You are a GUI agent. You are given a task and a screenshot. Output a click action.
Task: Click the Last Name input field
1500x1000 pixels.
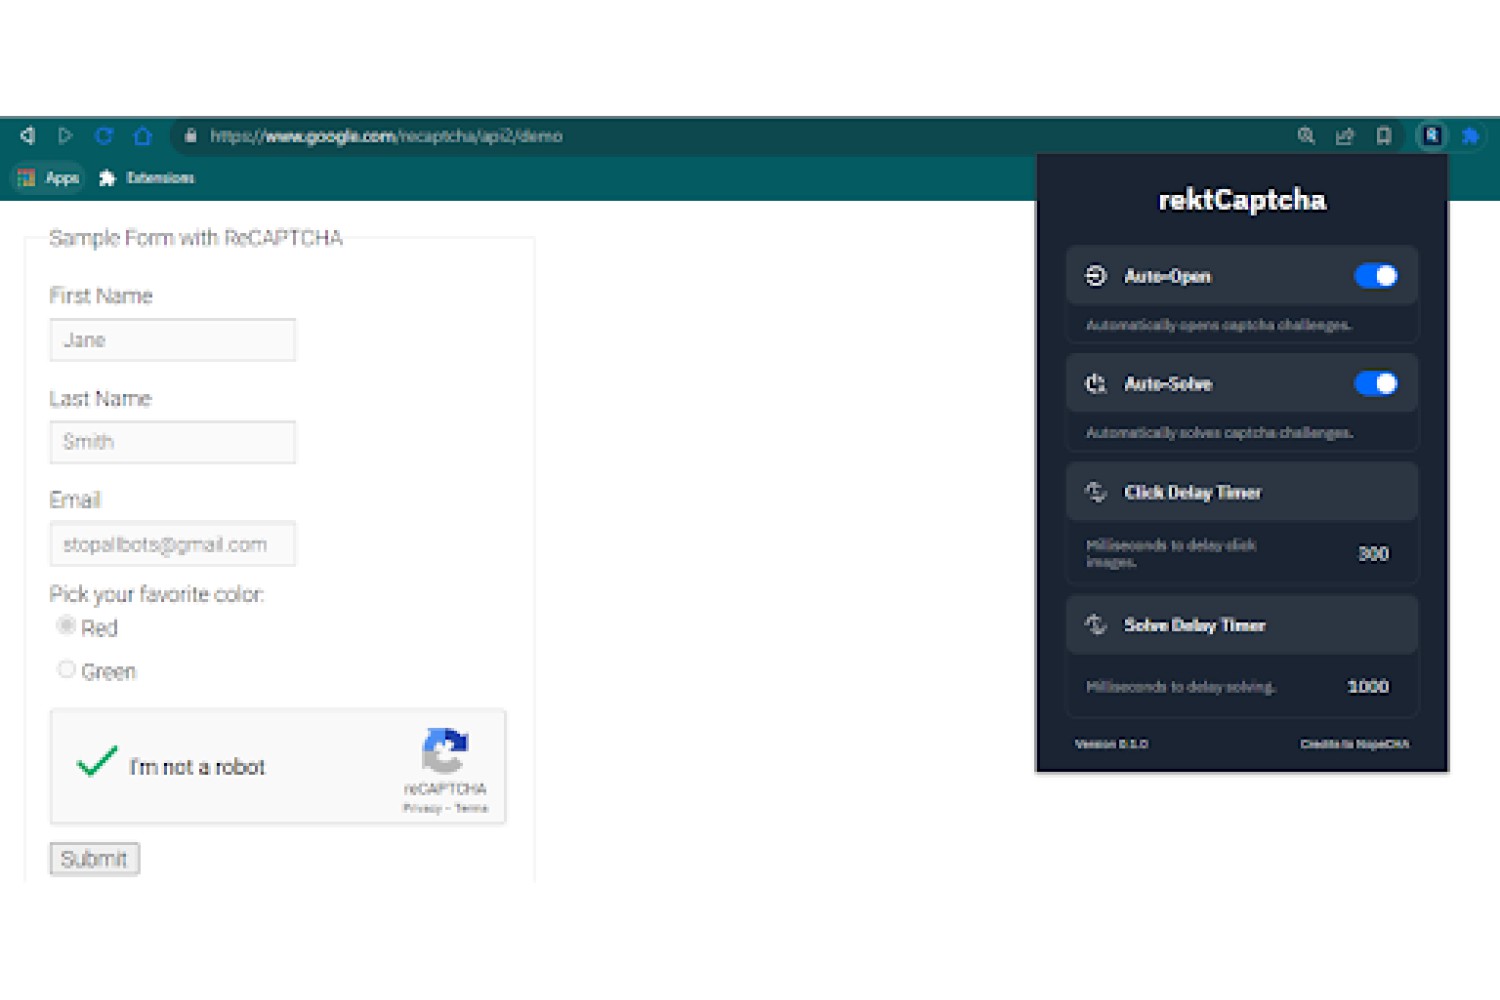(x=172, y=442)
